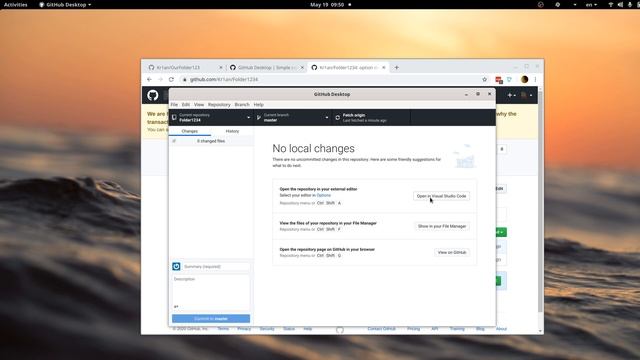The height and width of the screenshot is (360, 640).
Task: Open the en language selector
Action: pos(591,4)
